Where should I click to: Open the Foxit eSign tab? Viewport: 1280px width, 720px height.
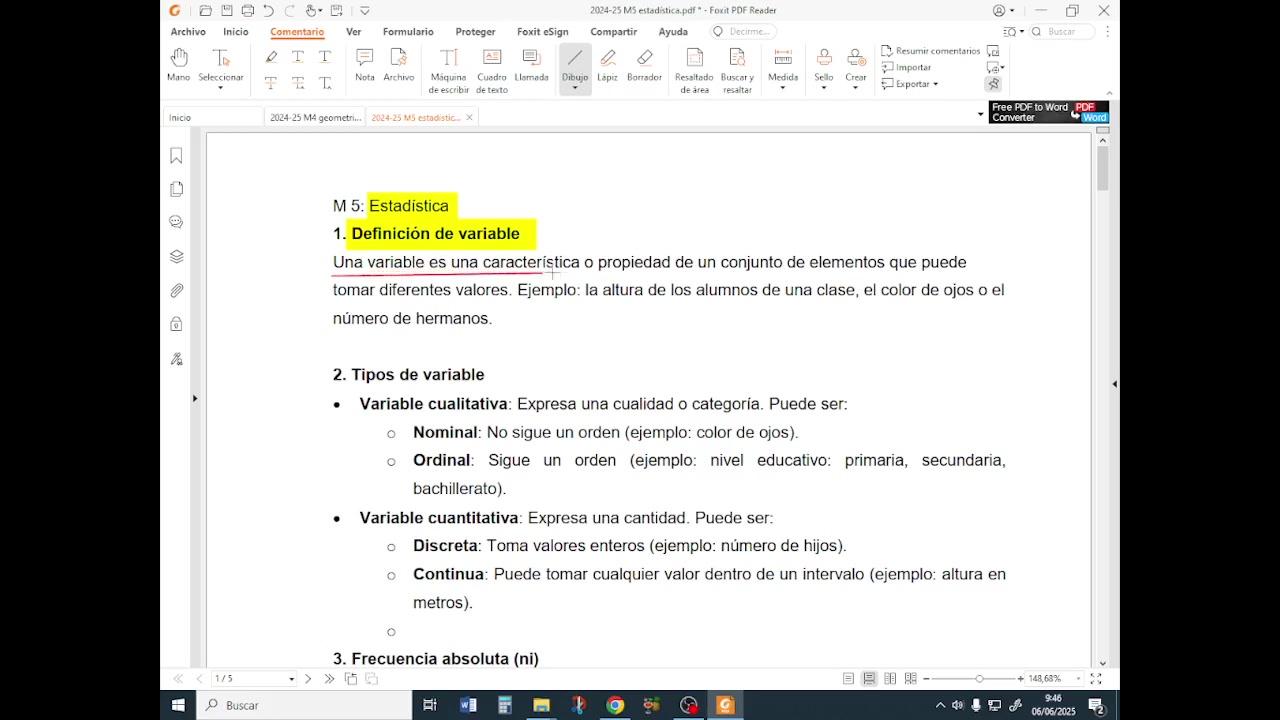[543, 32]
